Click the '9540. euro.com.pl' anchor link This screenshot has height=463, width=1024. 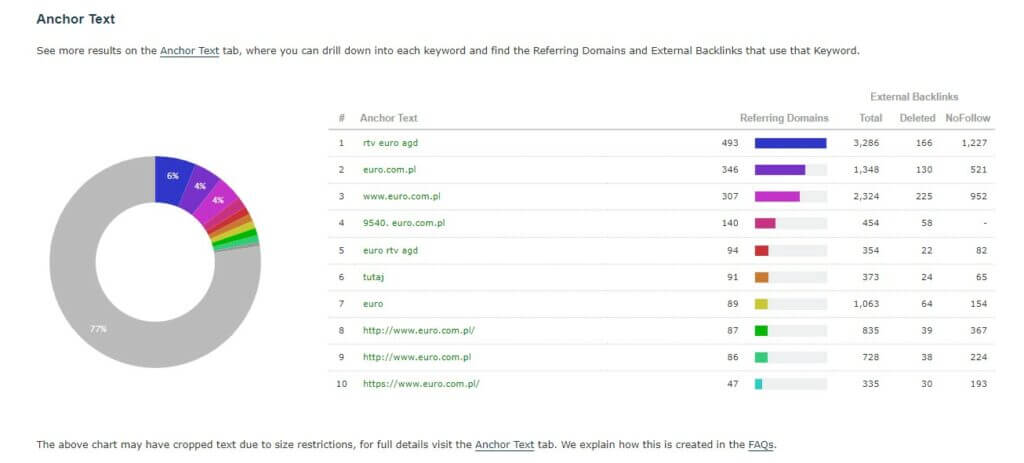coord(404,223)
